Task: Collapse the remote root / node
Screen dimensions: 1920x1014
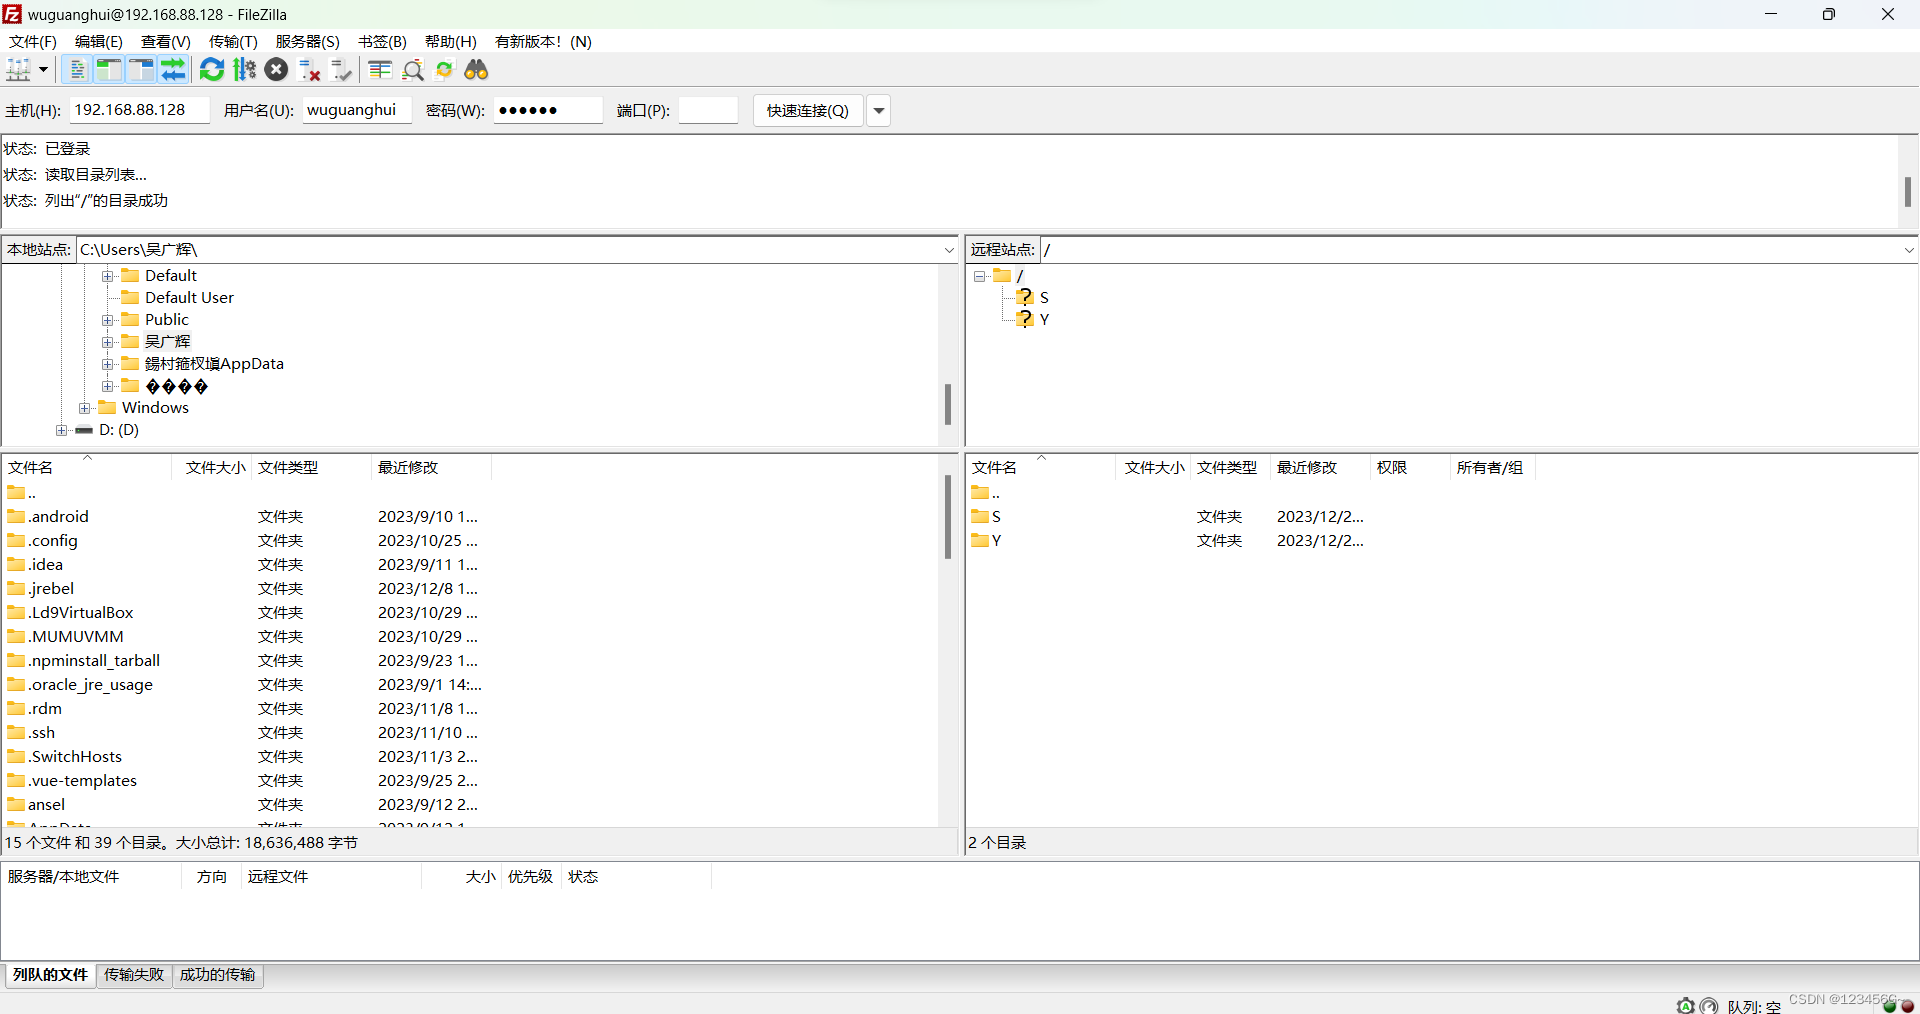Action: tap(980, 276)
